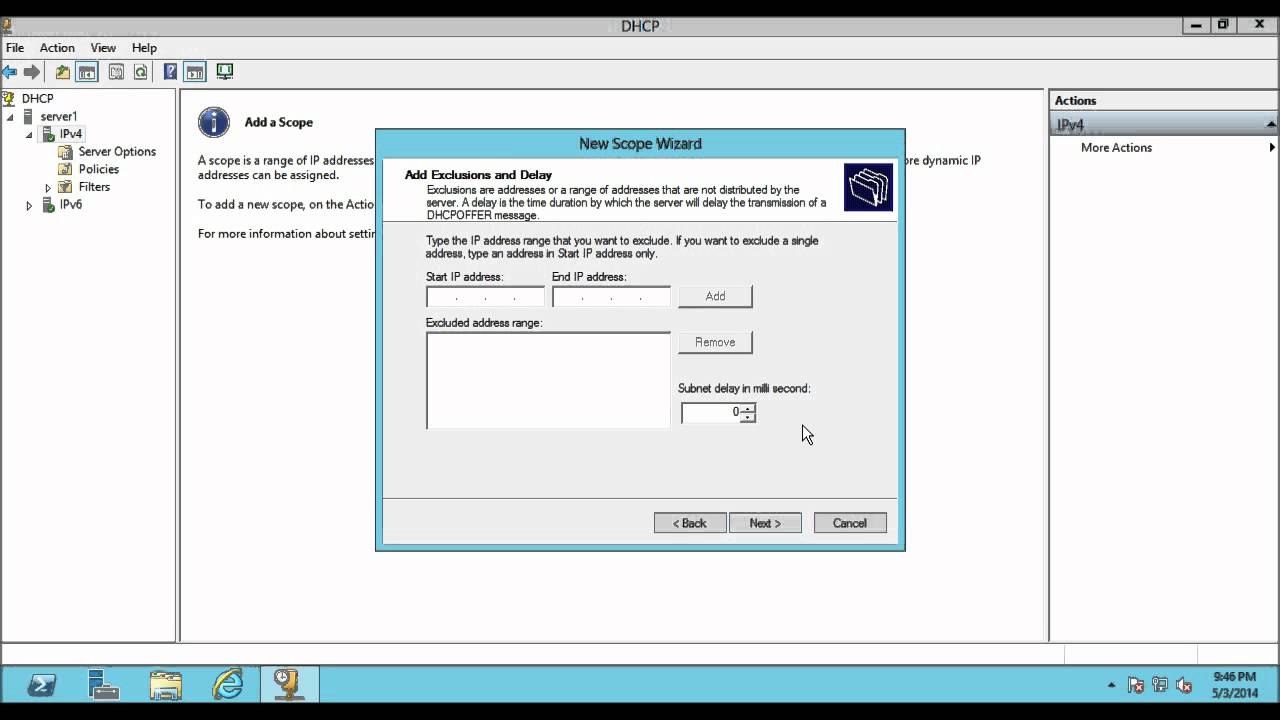1280x720 pixels.
Task: Open File Explorer from the taskbar
Action: pyautogui.click(x=166, y=684)
